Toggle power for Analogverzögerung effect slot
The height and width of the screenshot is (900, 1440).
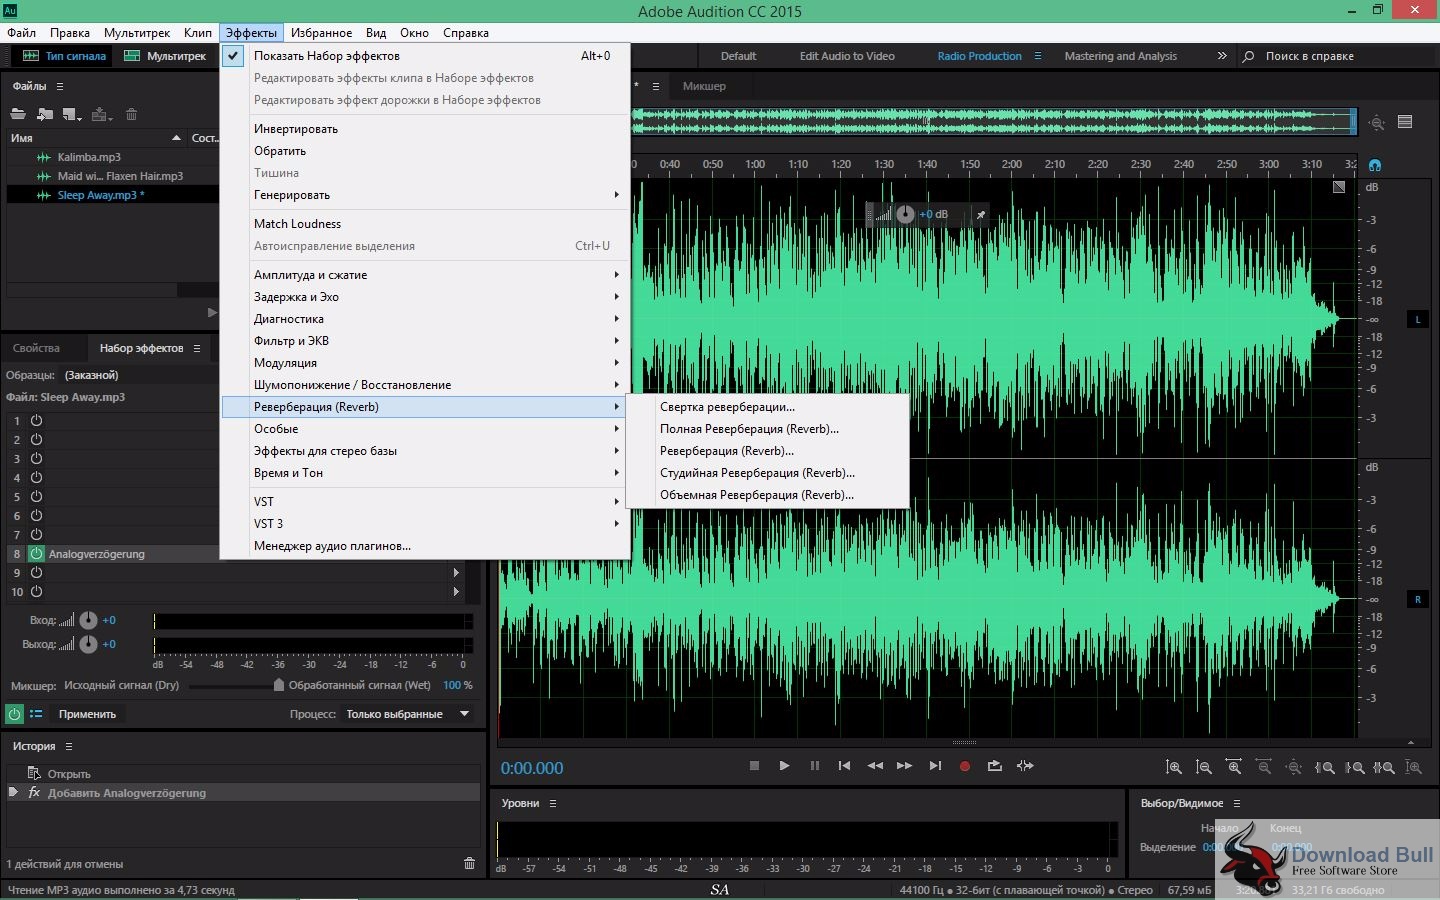coord(36,554)
